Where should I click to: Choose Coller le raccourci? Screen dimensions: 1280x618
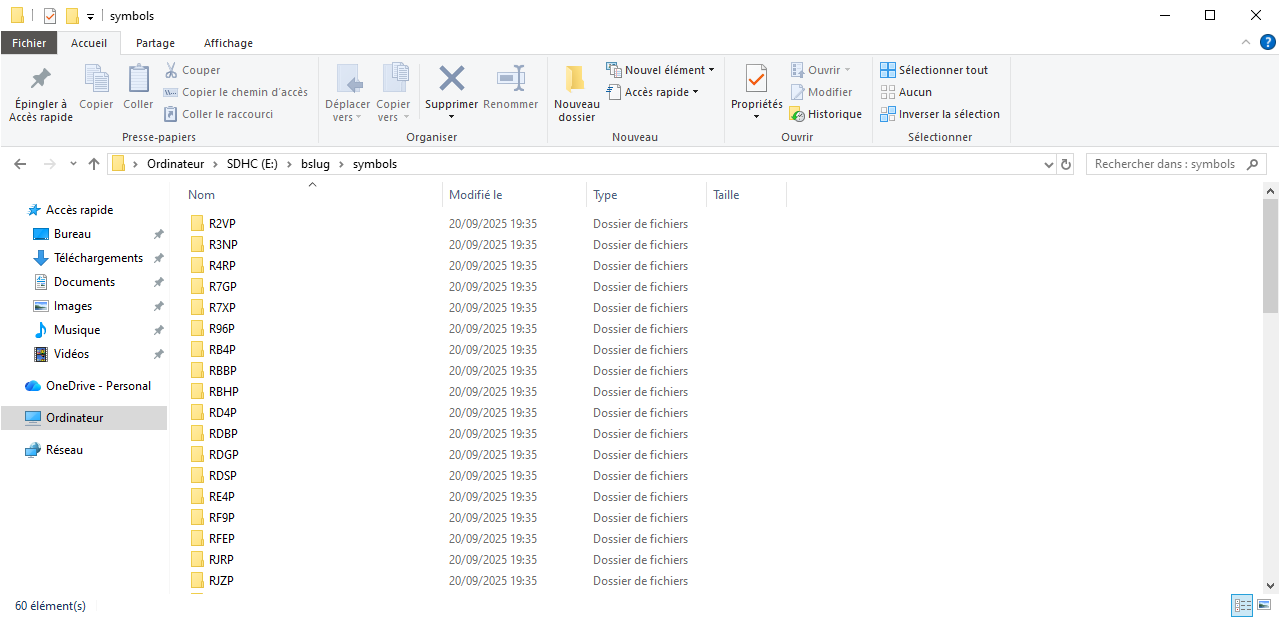pos(218,114)
